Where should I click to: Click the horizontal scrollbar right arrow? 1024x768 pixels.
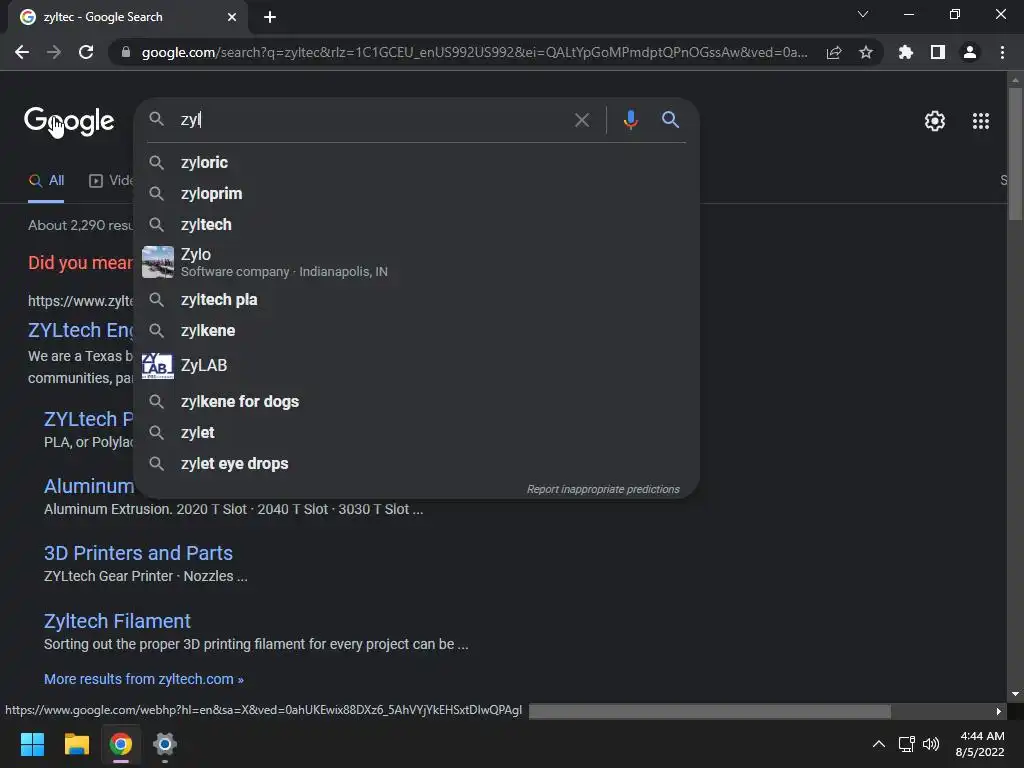coord(999,711)
